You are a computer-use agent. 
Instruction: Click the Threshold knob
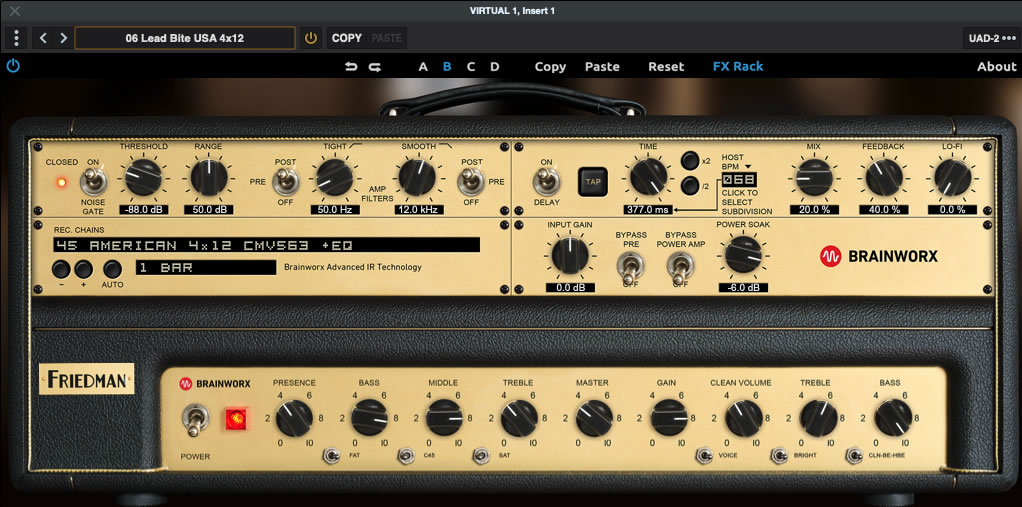[x=143, y=177]
